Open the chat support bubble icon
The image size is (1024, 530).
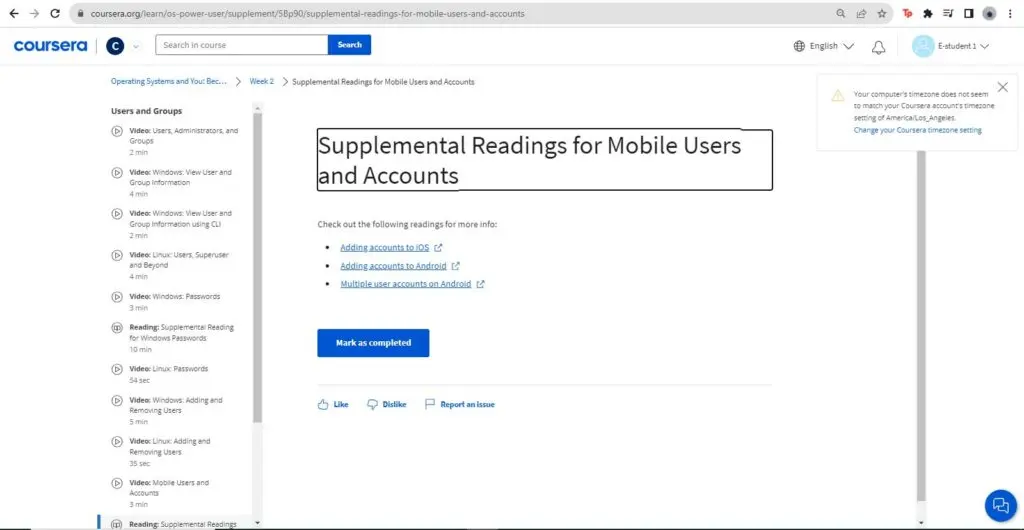[x=1000, y=505]
